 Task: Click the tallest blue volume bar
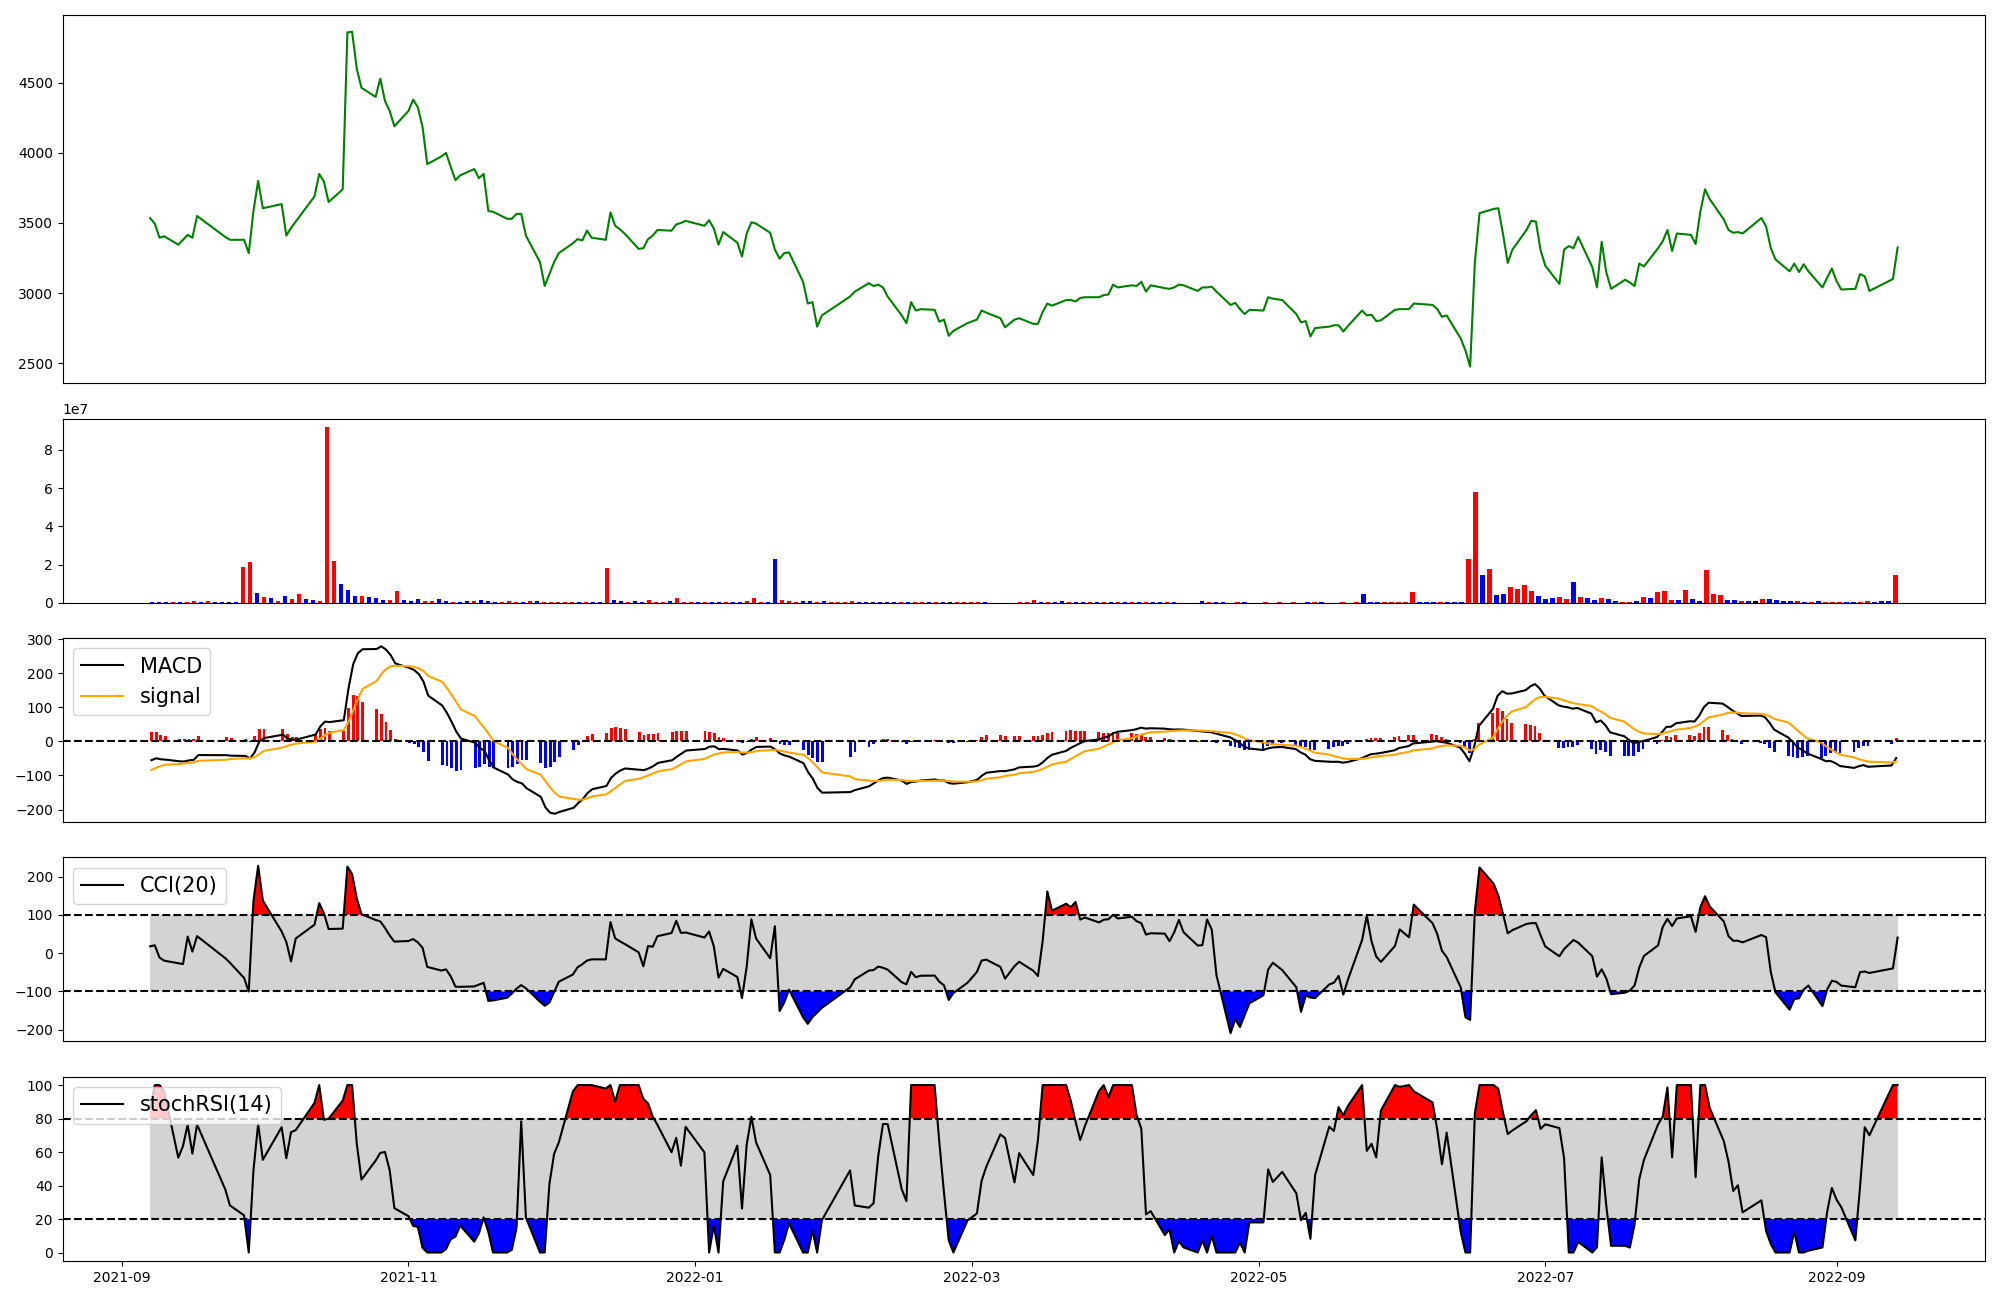775,581
